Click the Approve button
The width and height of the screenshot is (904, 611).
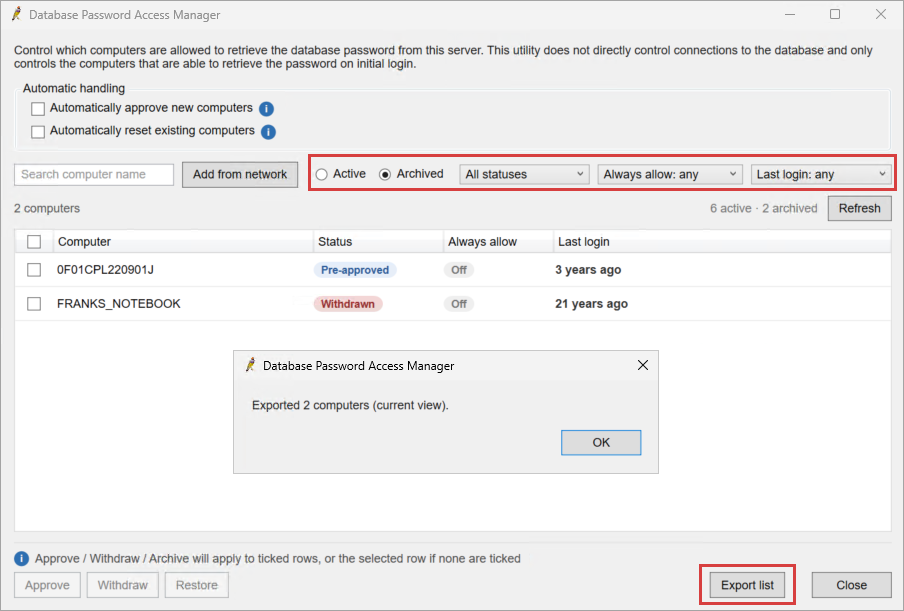pos(47,585)
